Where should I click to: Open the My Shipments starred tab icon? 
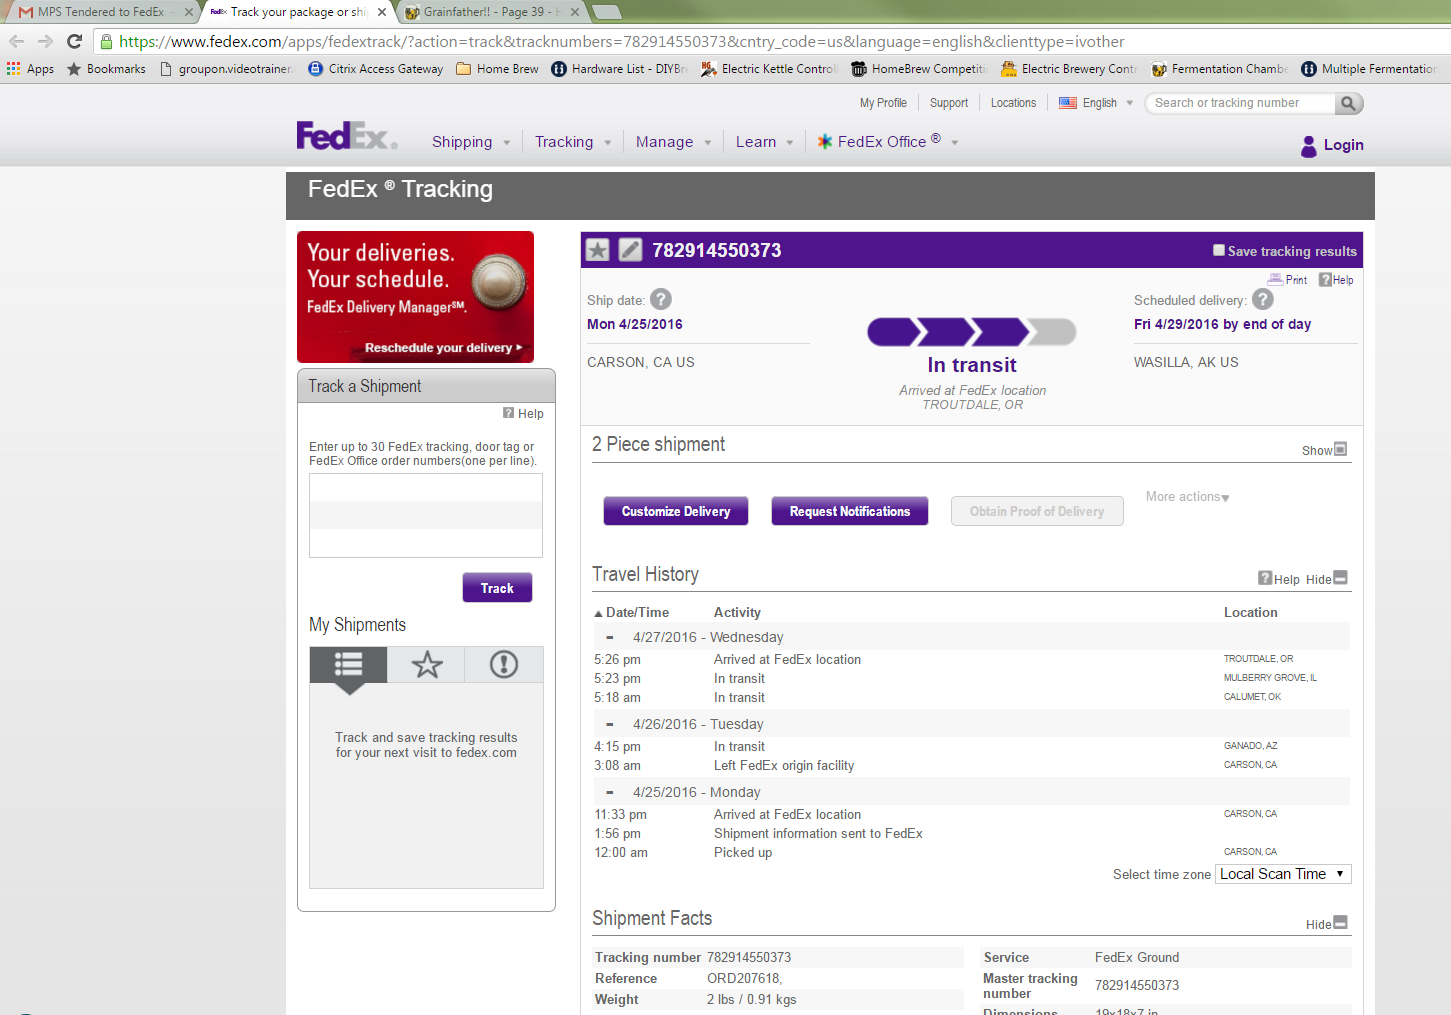(x=427, y=664)
